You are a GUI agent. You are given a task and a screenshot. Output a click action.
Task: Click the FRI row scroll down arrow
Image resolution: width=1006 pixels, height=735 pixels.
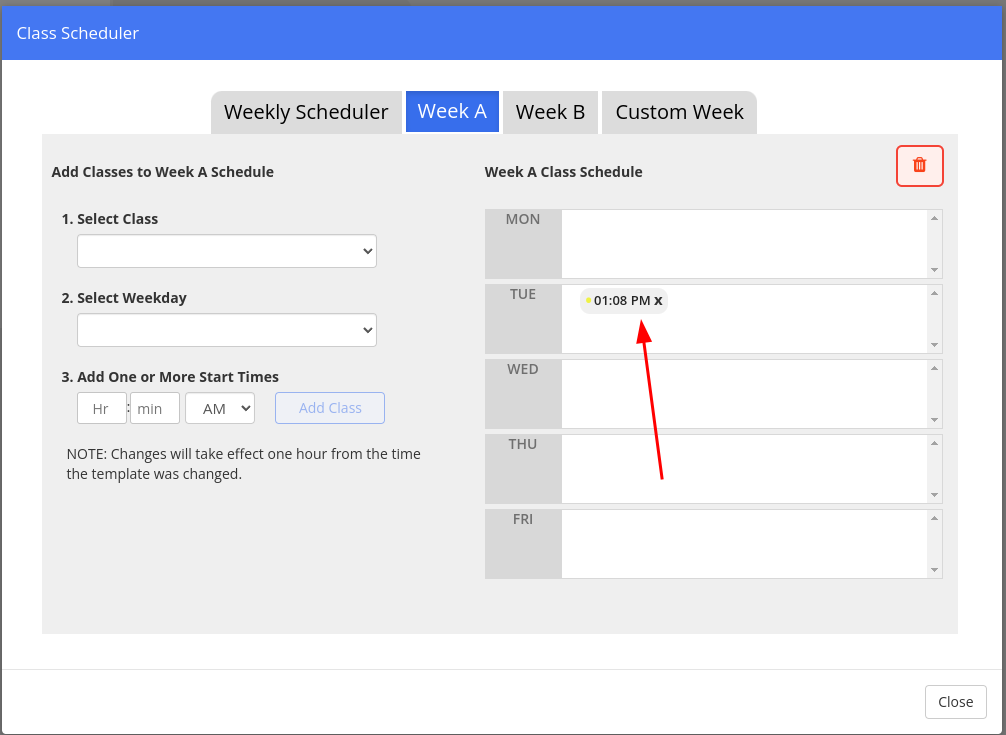pos(935,570)
